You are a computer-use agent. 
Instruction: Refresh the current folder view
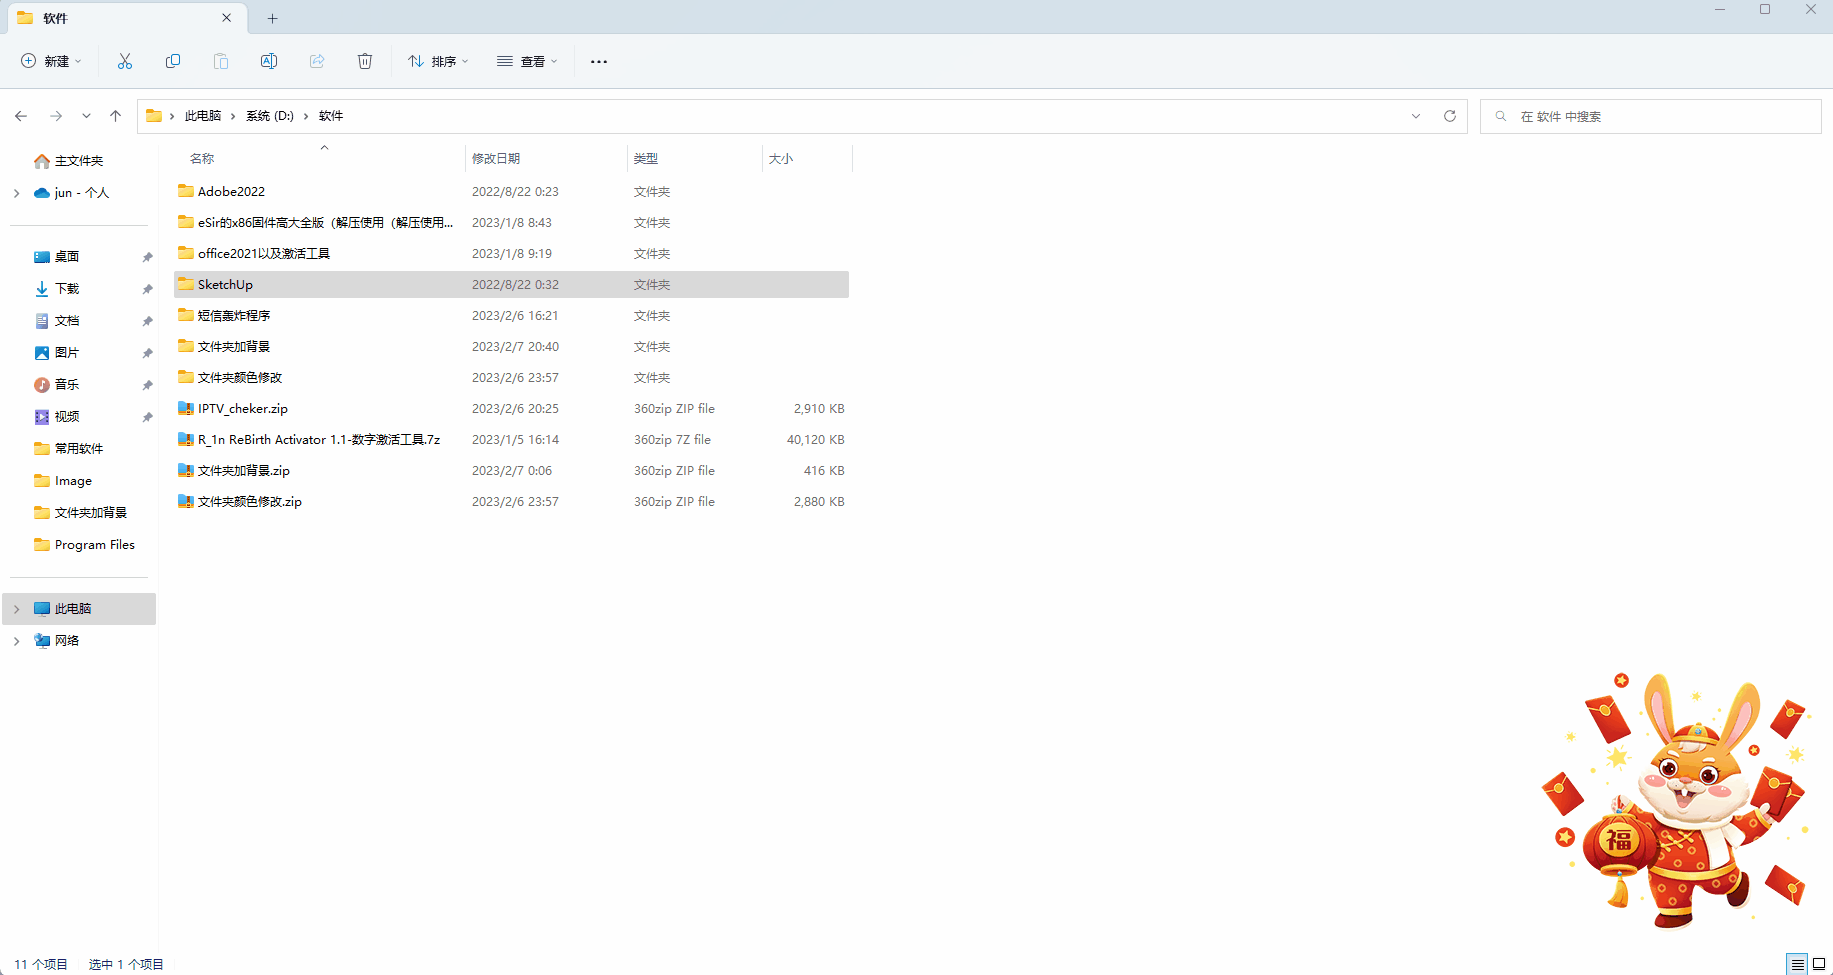coord(1450,116)
